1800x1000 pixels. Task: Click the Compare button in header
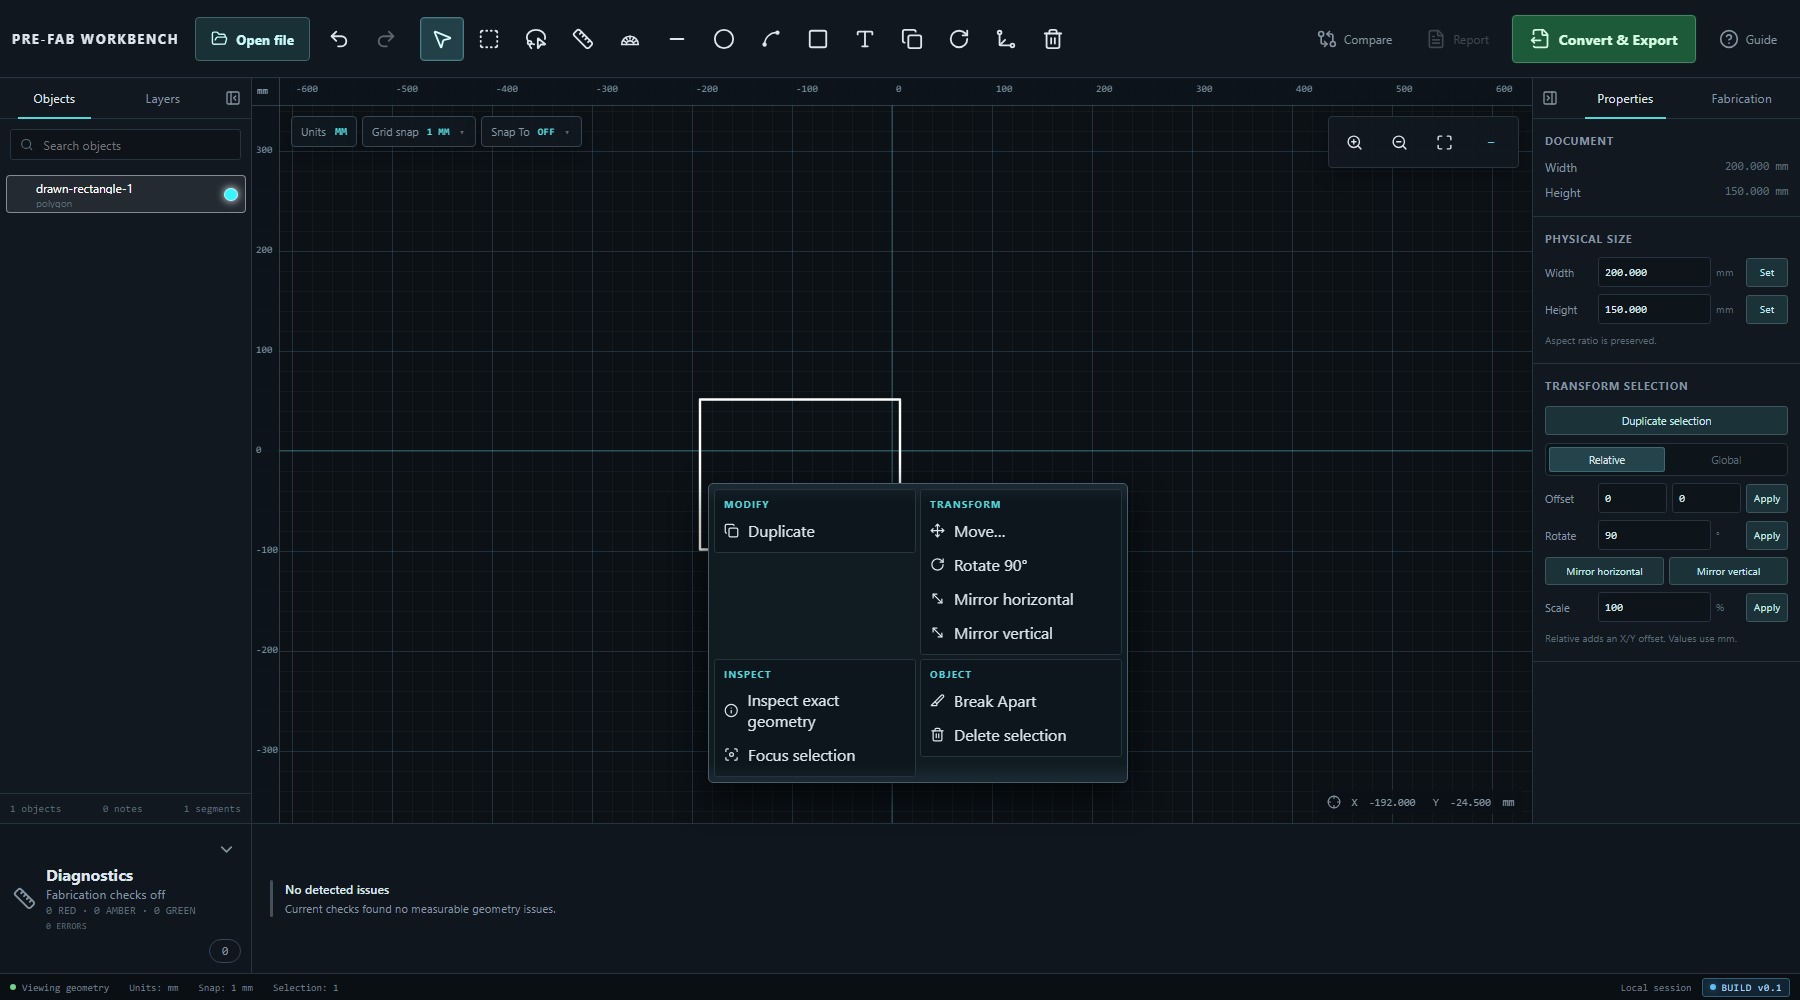click(x=1355, y=39)
